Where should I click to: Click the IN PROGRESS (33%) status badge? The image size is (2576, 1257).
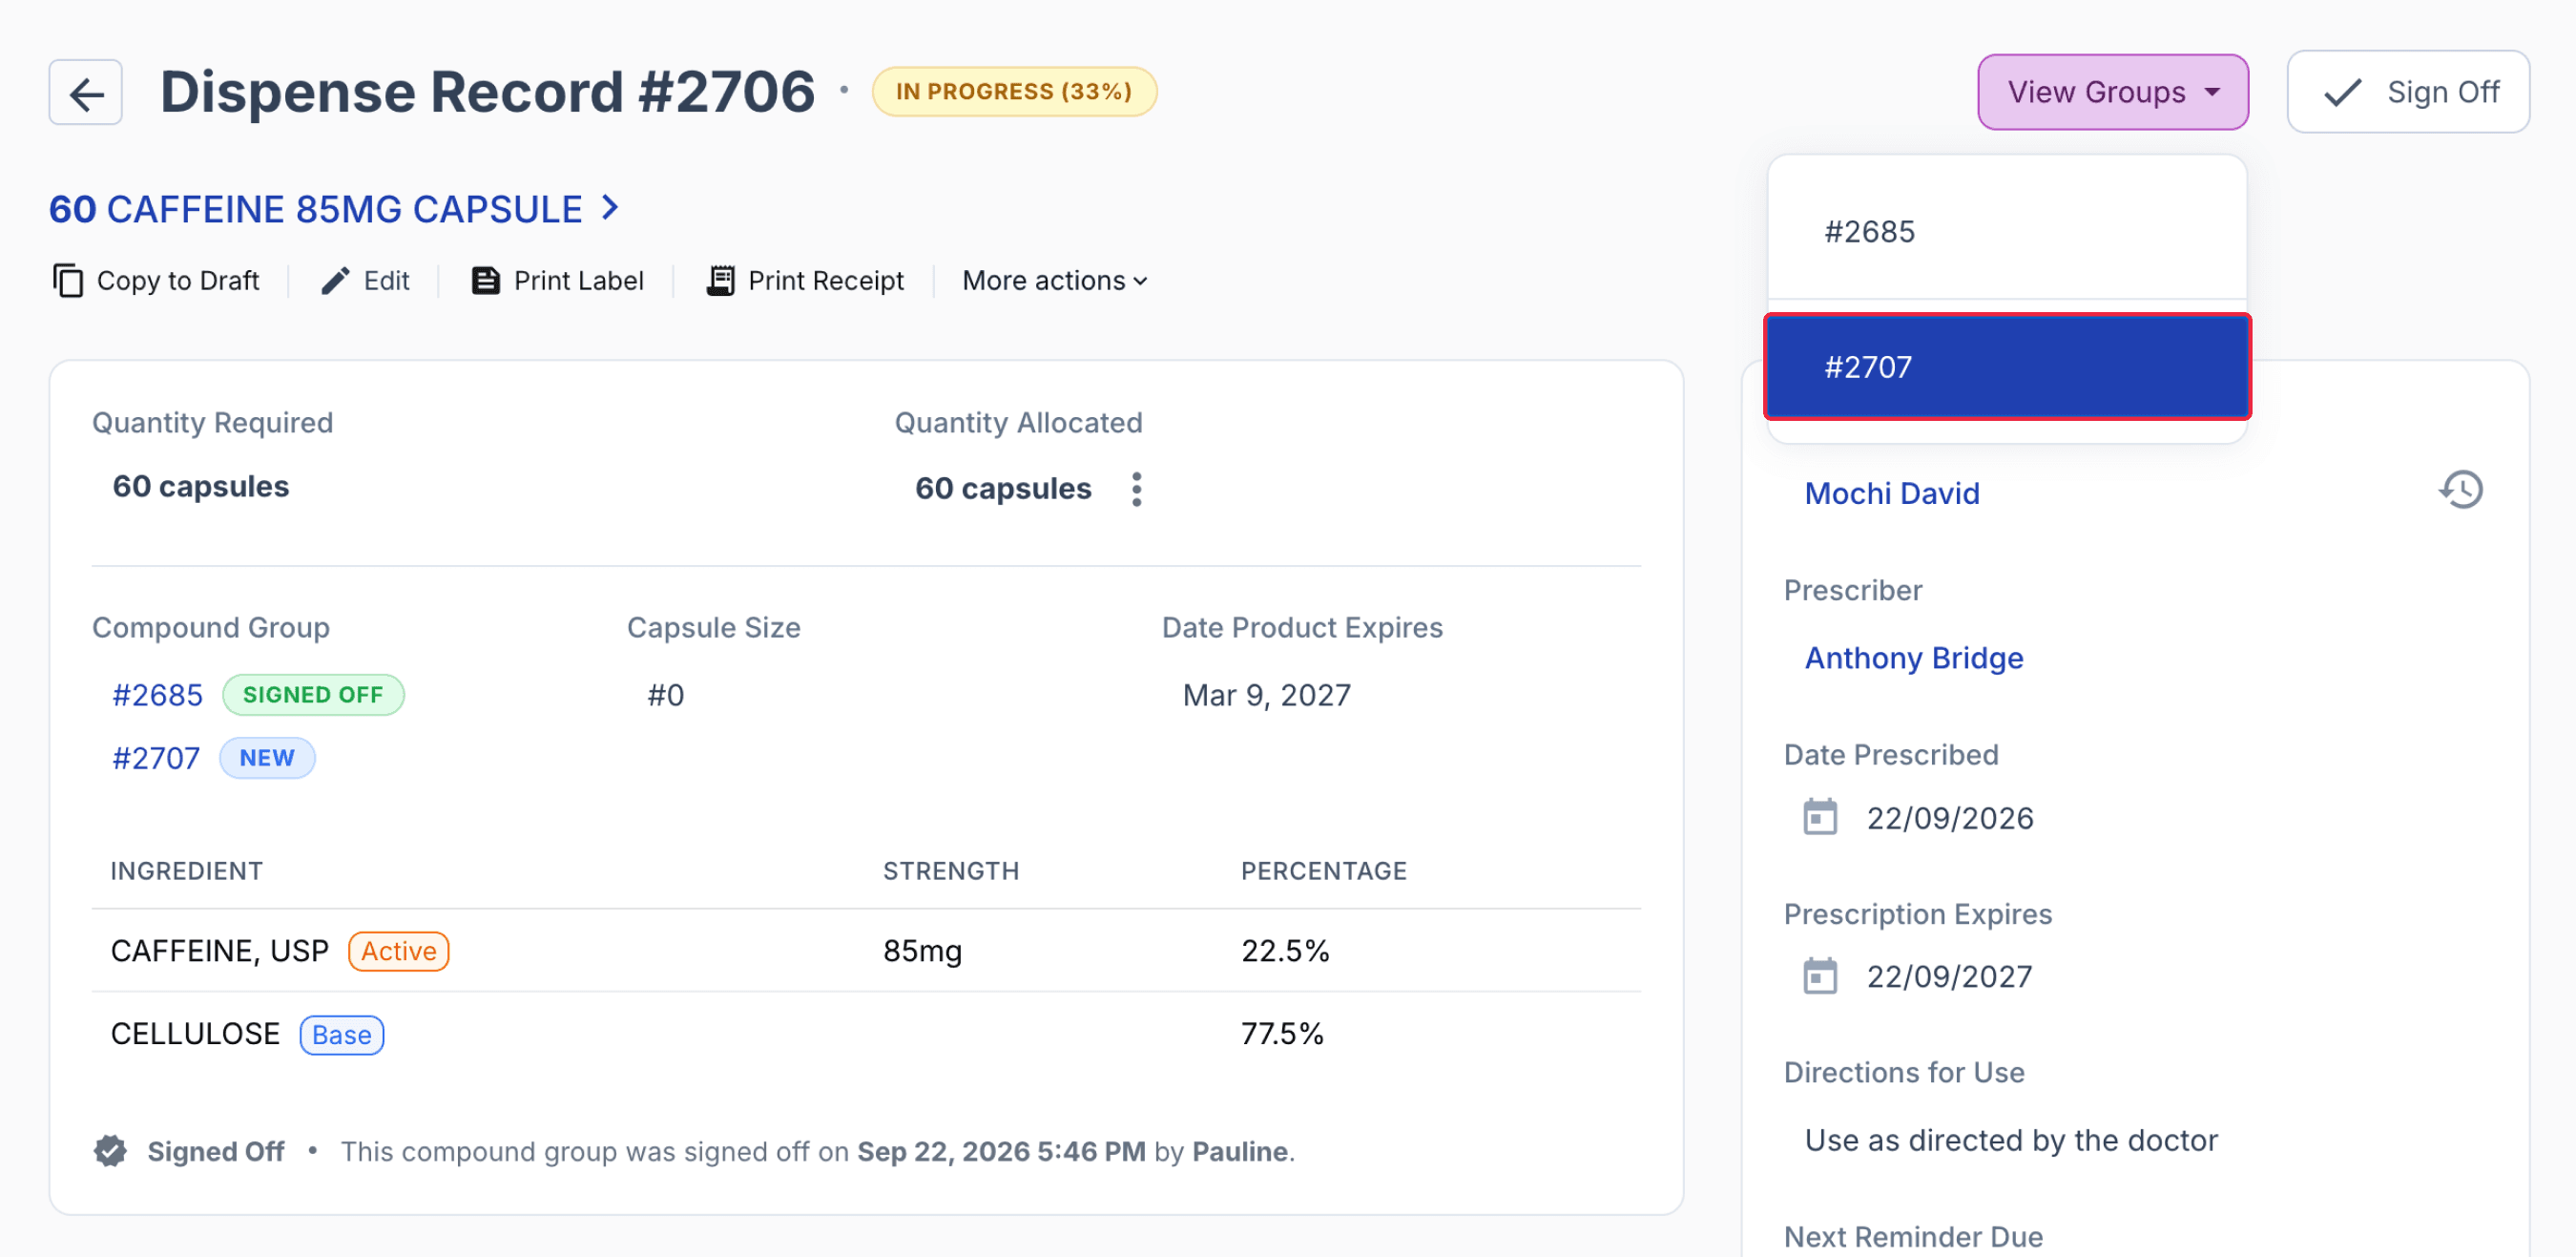[x=1014, y=92]
